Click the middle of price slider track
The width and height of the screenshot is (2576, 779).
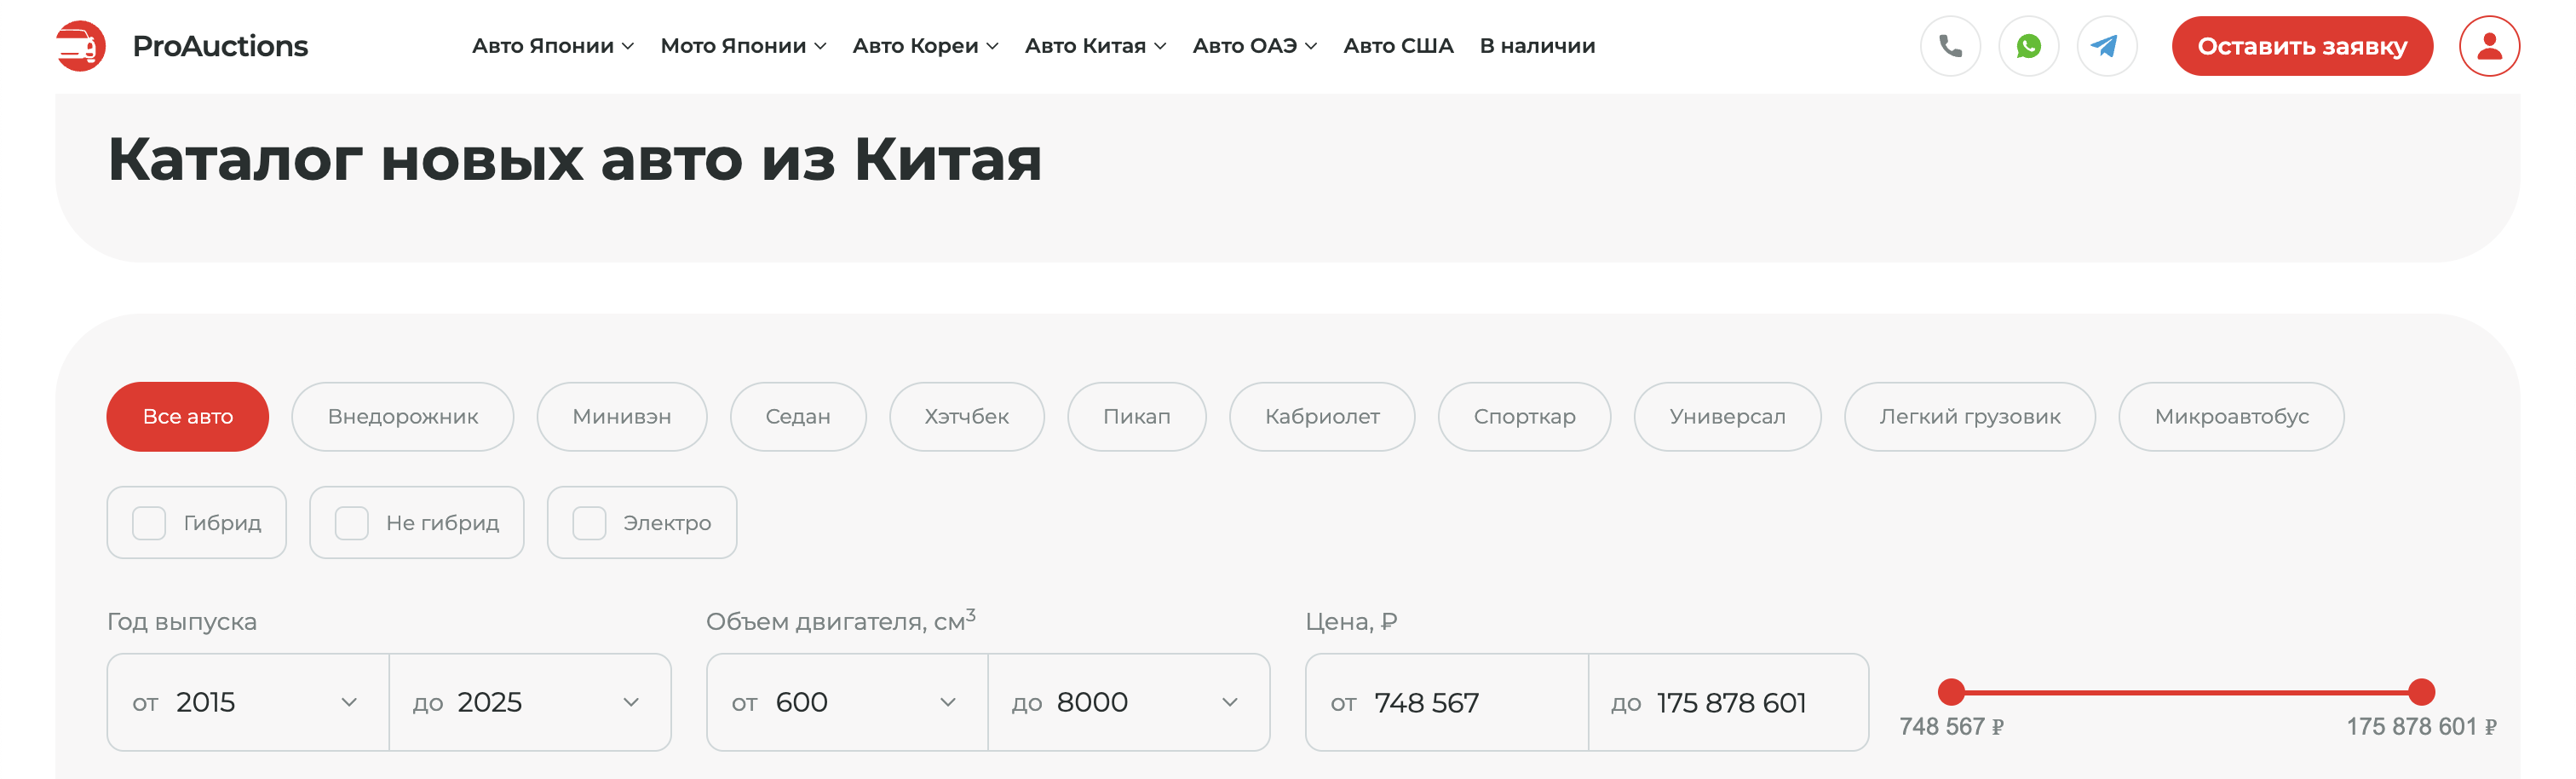2186,692
